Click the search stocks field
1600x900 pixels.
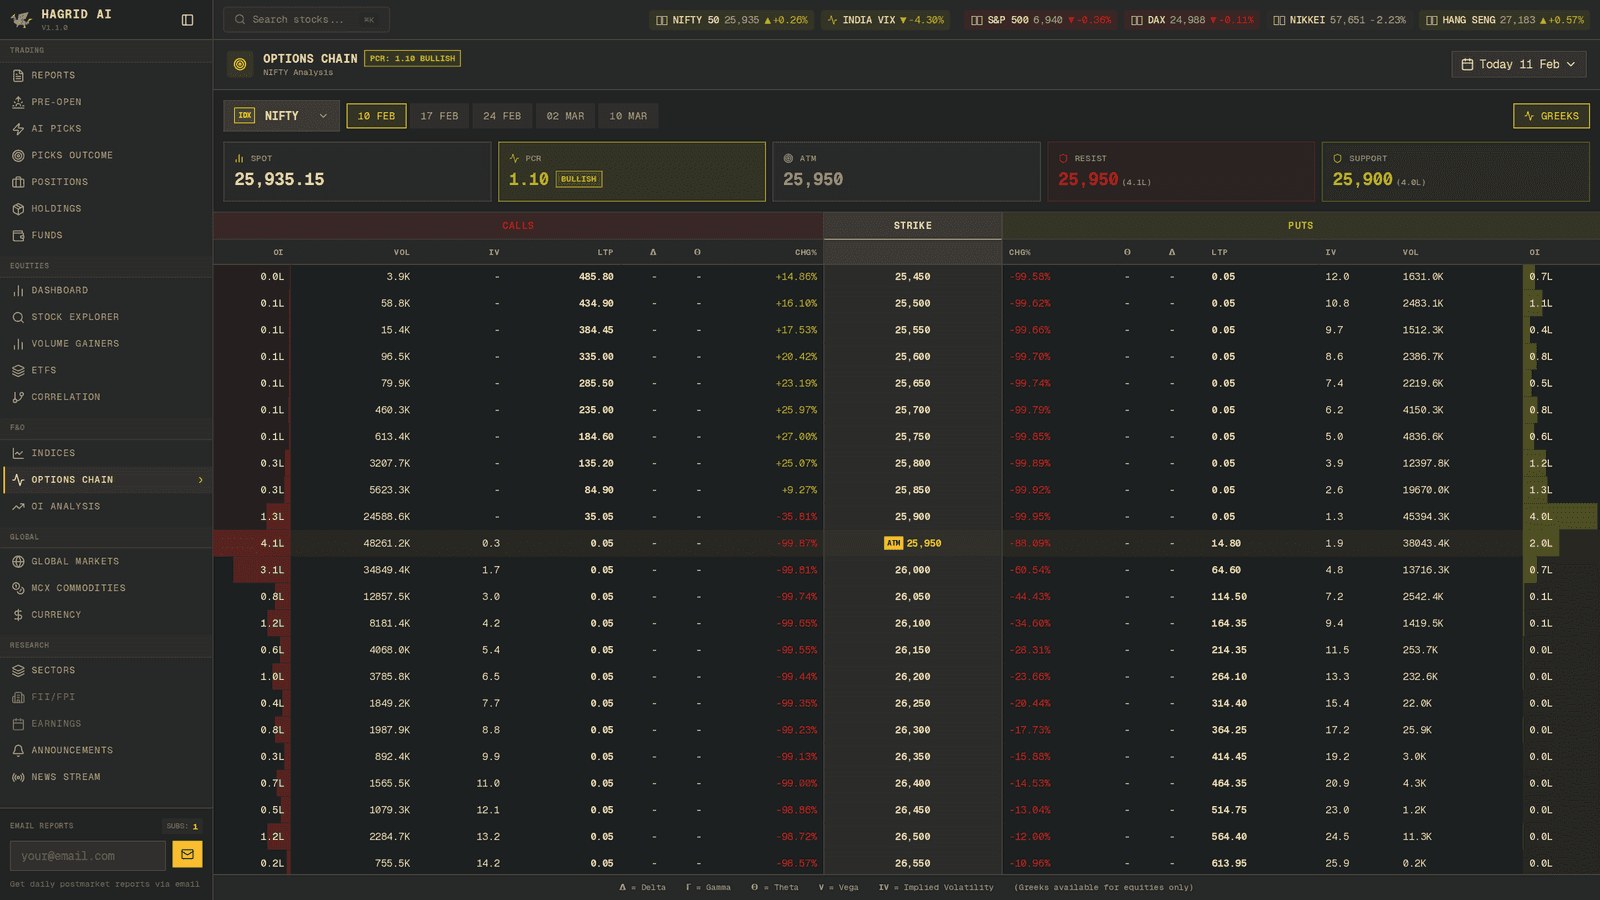coord(306,20)
